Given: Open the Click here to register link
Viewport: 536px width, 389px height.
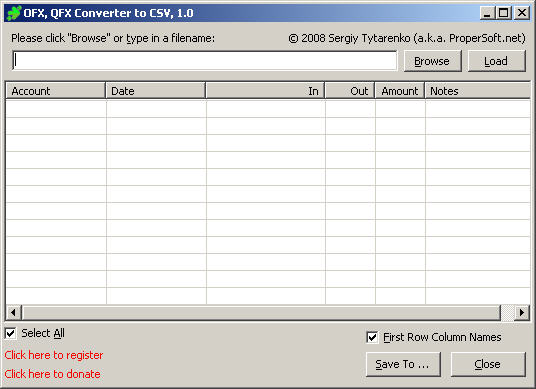Looking at the screenshot, I should click(54, 355).
